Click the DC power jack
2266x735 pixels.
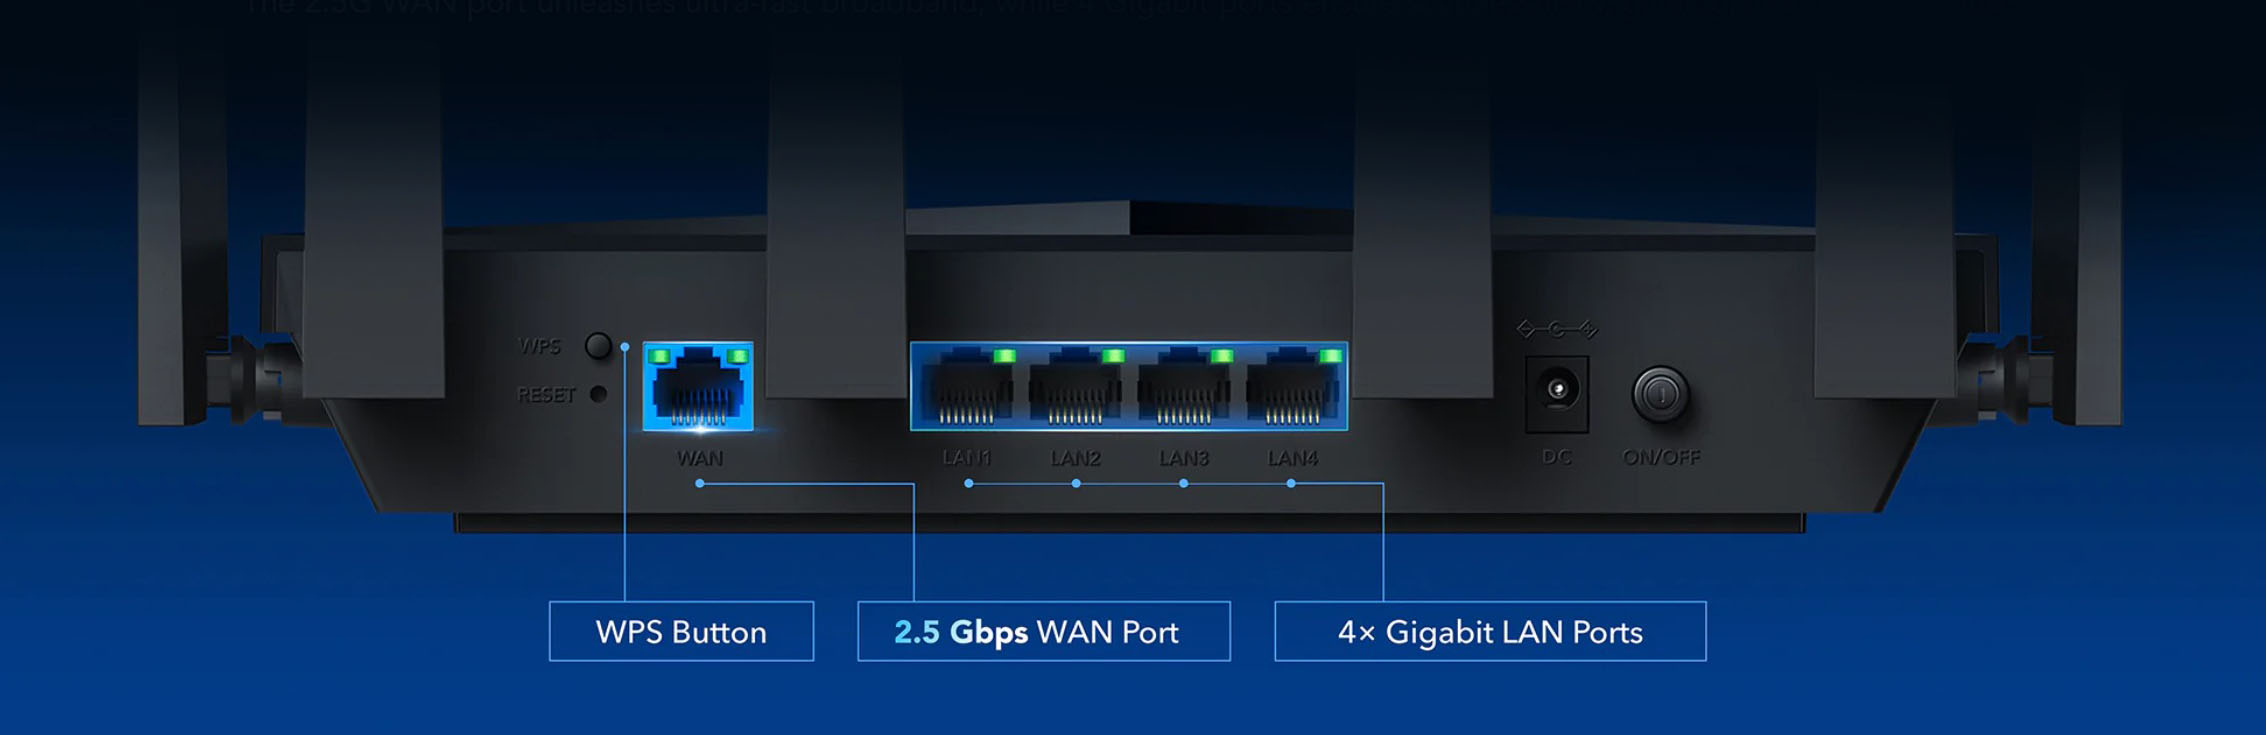(1557, 394)
